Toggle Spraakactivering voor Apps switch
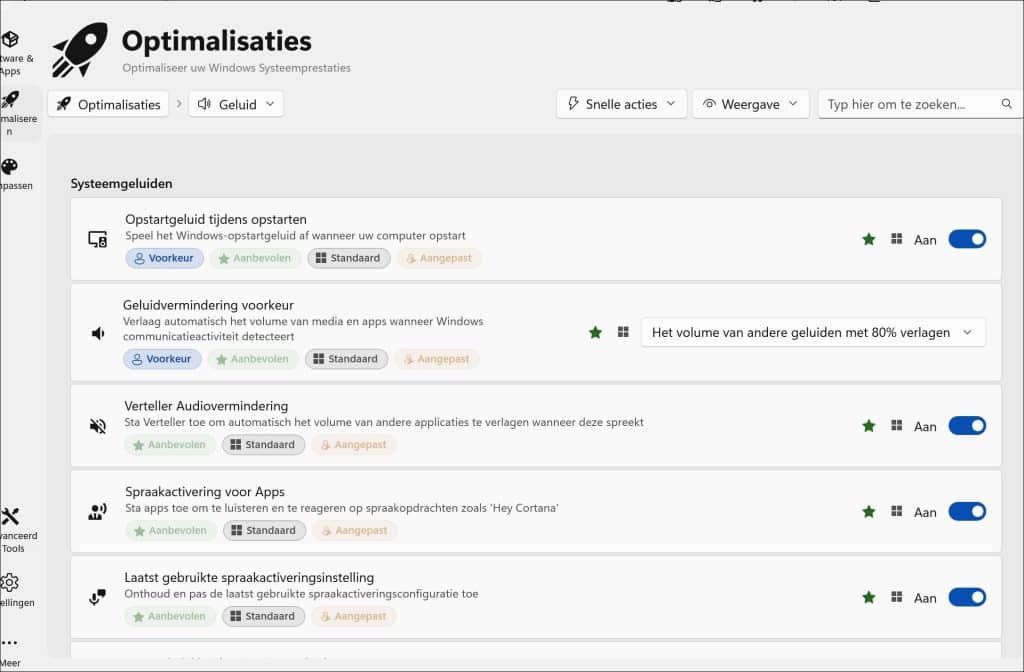Viewport: 1024px width, 672px height. (x=967, y=511)
